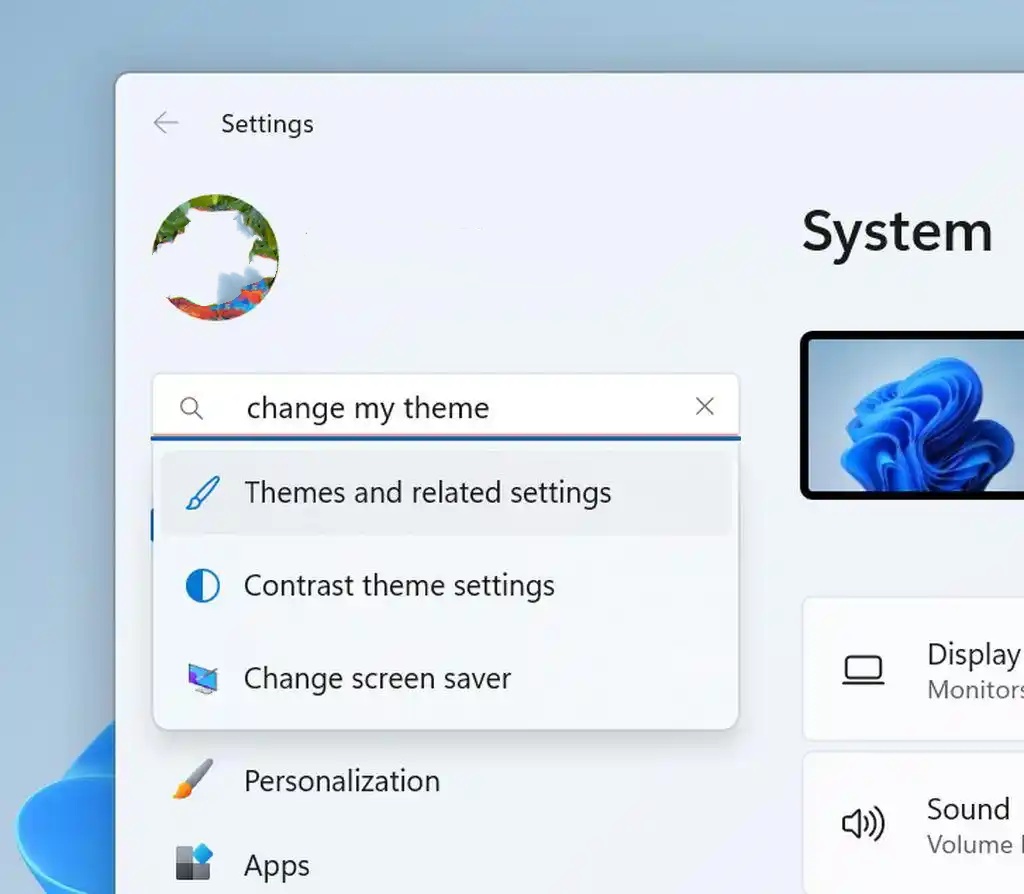Go to Apps in the sidebar
1024x894 pixels.
pos(276,865)
